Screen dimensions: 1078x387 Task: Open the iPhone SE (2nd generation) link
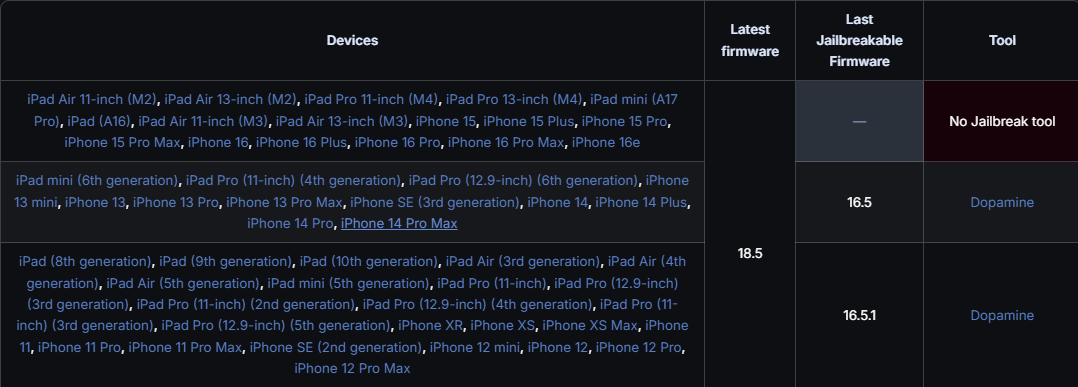tap(336, 347)
